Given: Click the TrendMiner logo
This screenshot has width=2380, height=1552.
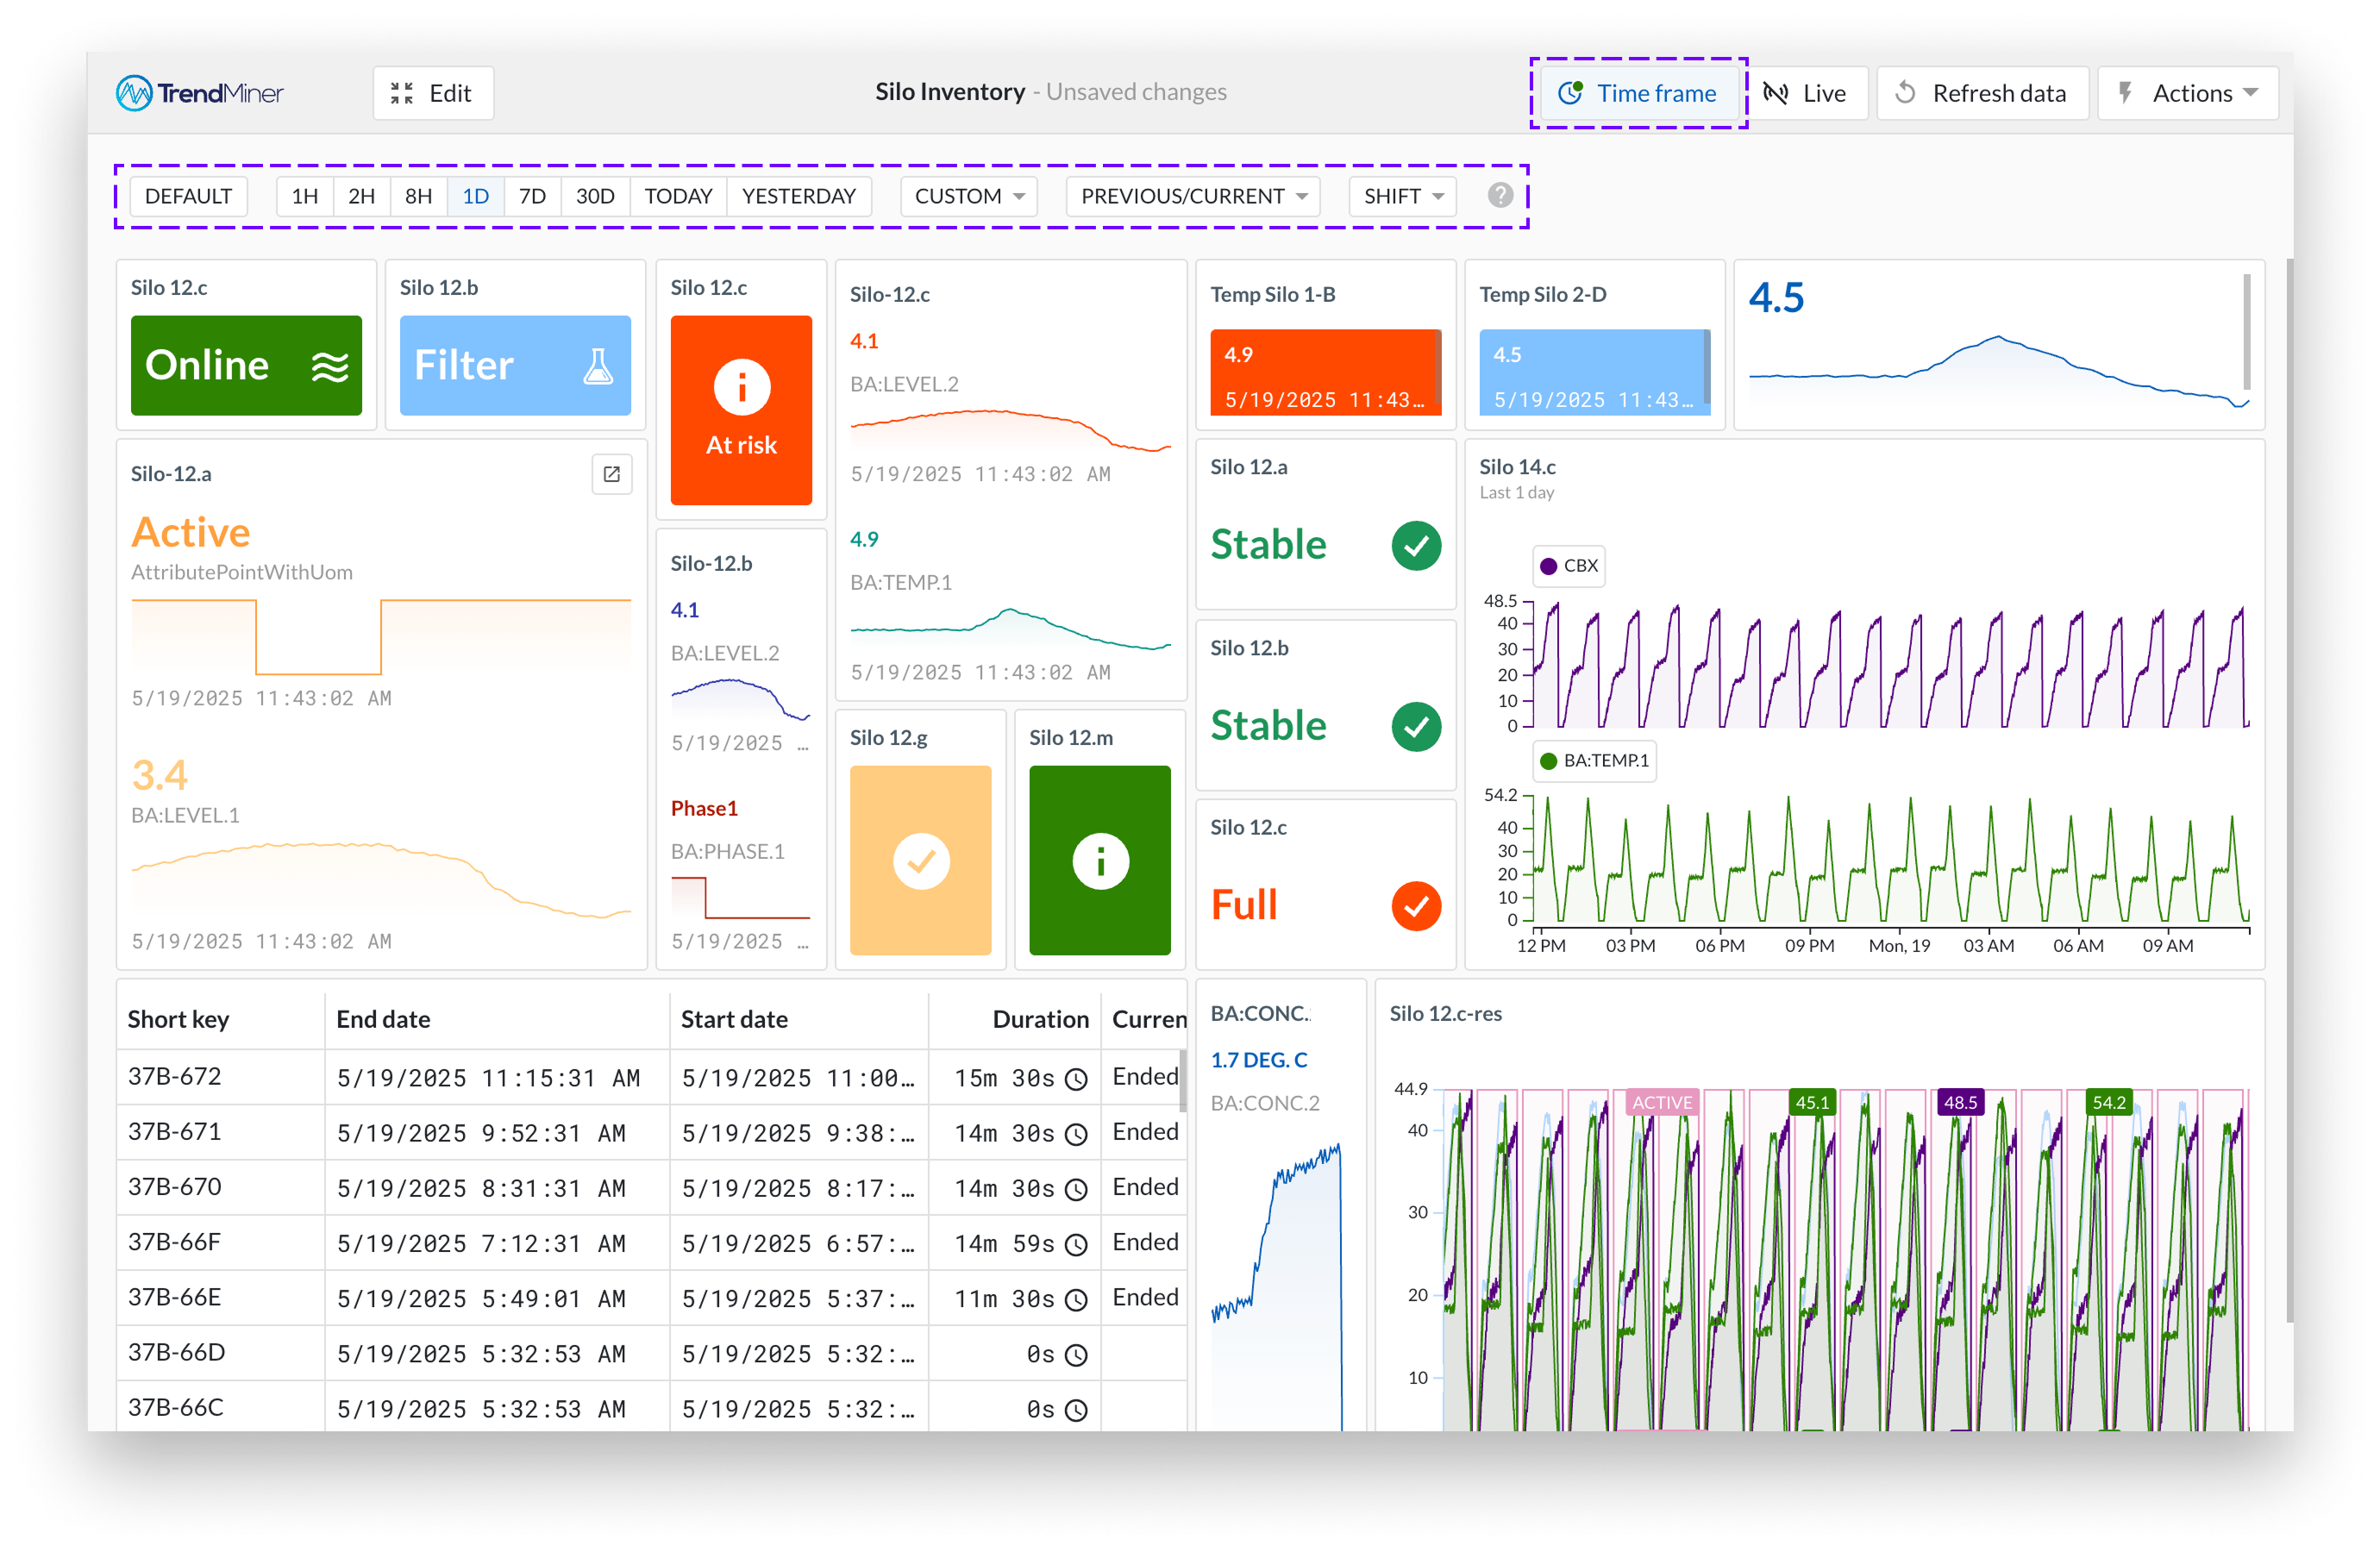Looking at the screenshot, I should coord(200,93).
